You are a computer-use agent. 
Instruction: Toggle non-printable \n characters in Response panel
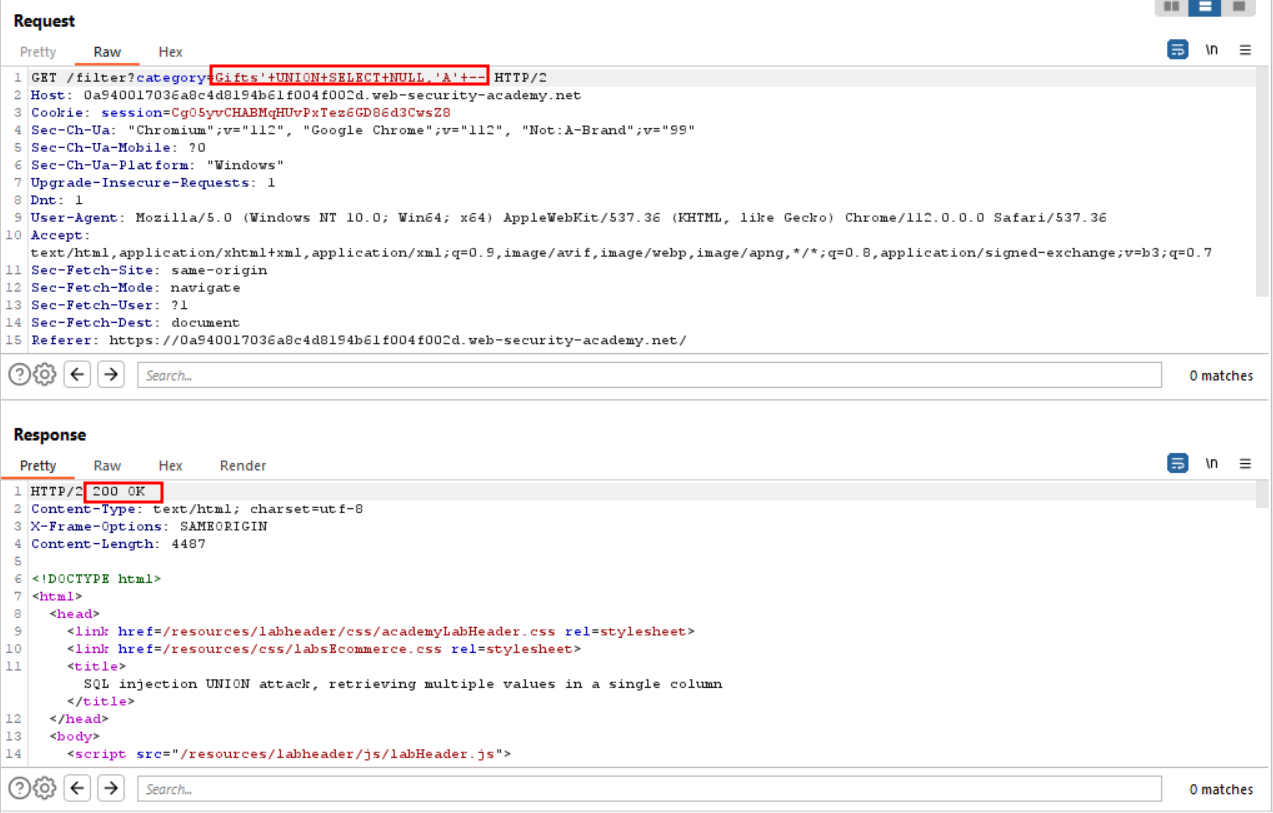[1212, 464]
